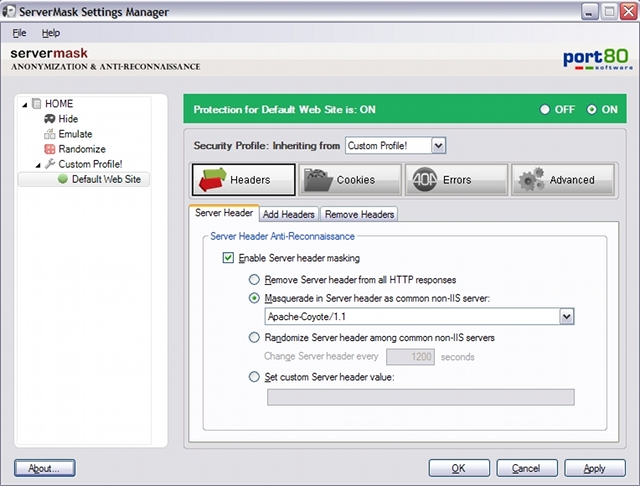Open the Security Profile dropdown arrow
Viewport: 640px width, 486px height.
point(438,146)
